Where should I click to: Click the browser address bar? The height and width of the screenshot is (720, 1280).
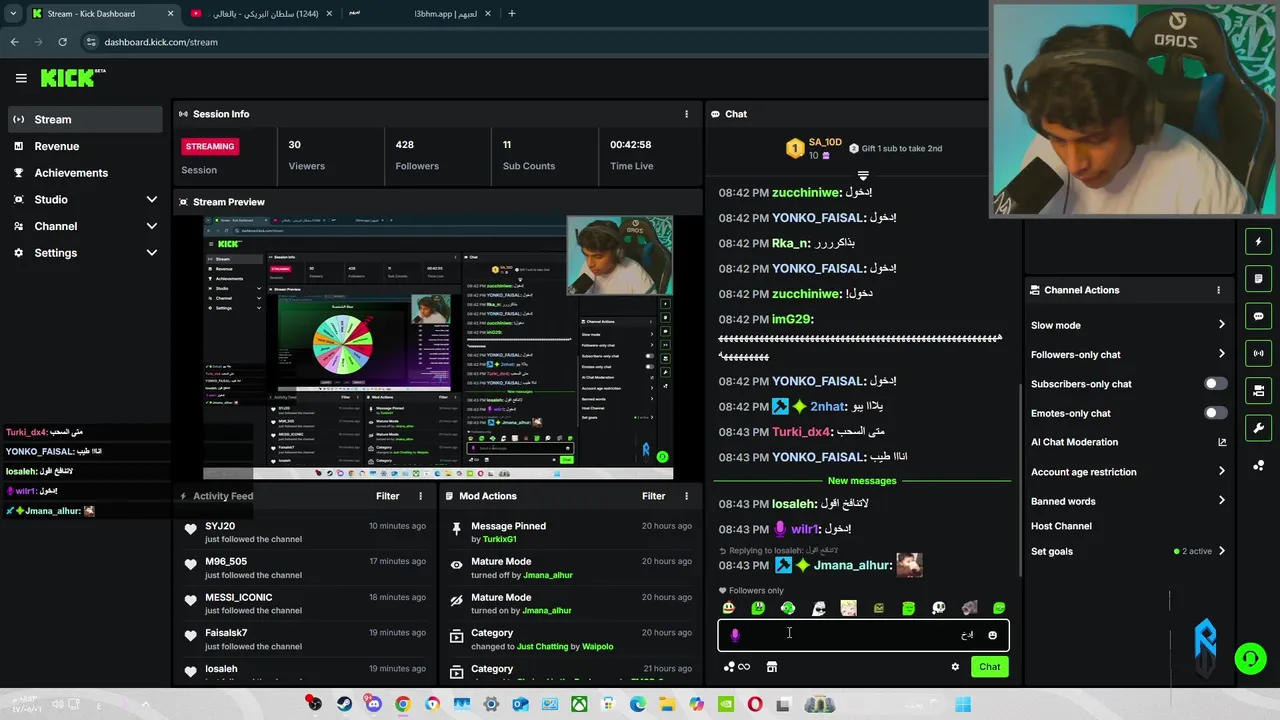pyautogui.click(x=530, y=42)
